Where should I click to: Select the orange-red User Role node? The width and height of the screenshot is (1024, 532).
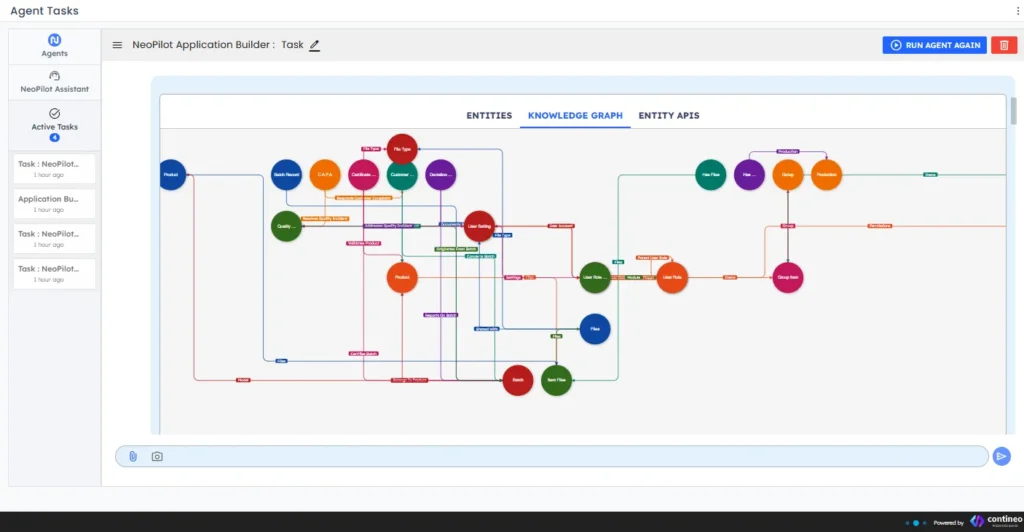672,277
